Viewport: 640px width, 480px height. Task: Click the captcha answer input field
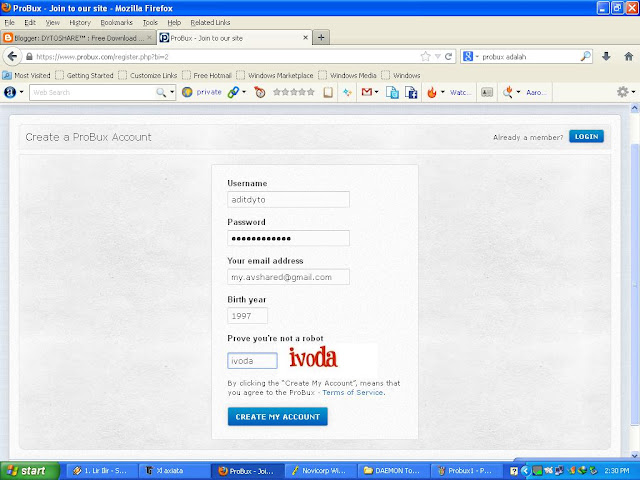[x=252, y=361]
